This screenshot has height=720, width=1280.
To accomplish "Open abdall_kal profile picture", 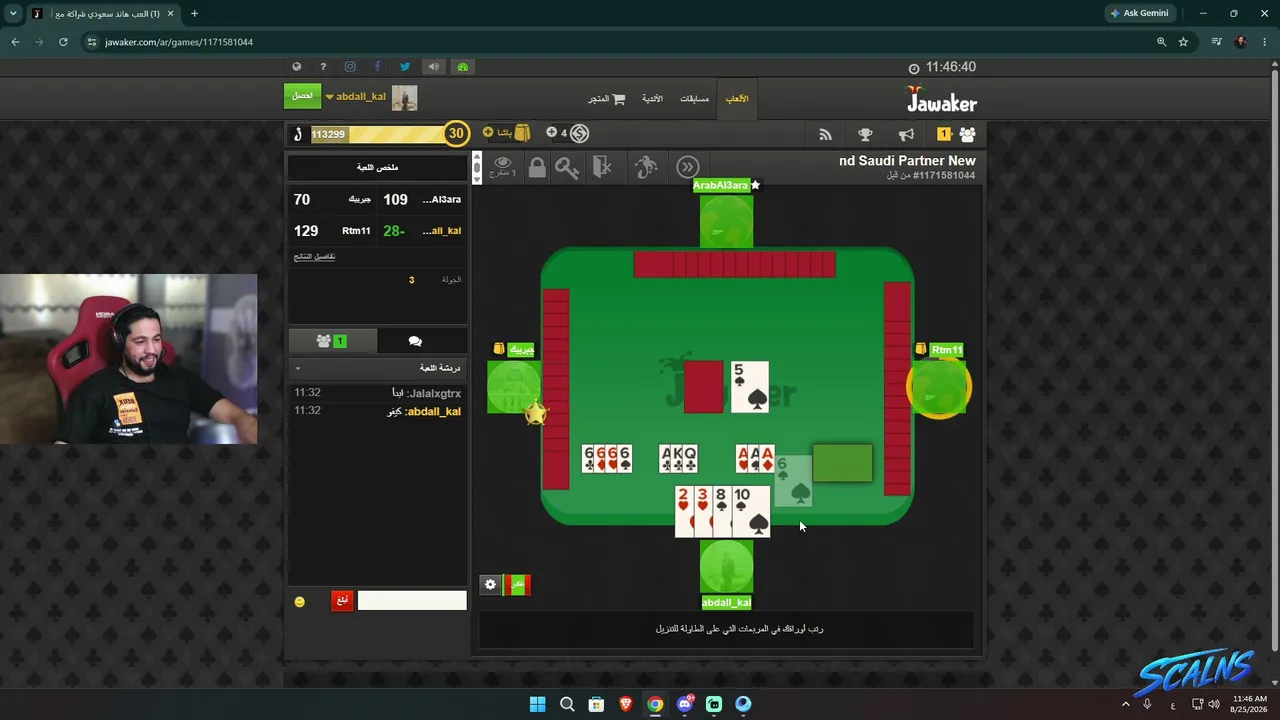I will (404, 97).
